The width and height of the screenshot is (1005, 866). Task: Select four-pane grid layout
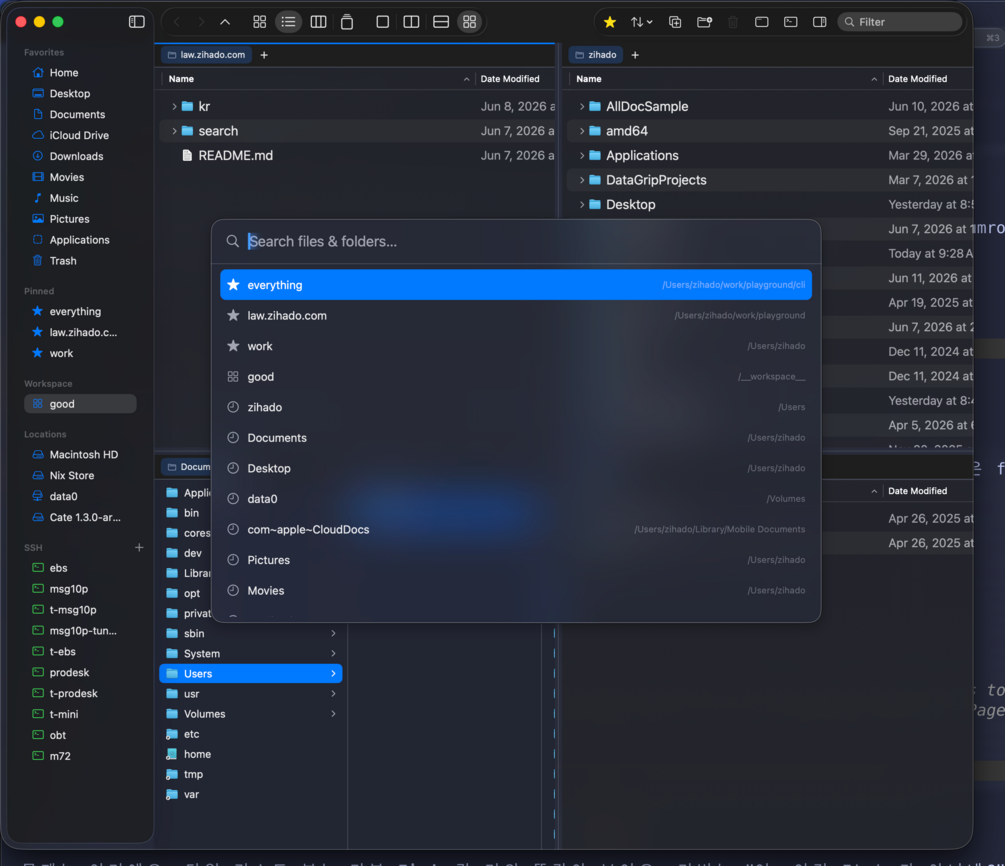coord(470,22)
